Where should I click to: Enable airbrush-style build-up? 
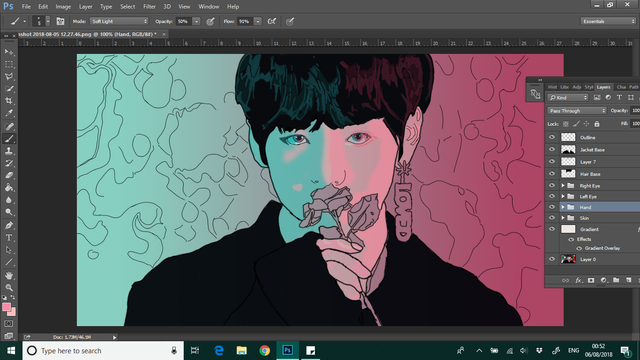[x=272, y=21]
